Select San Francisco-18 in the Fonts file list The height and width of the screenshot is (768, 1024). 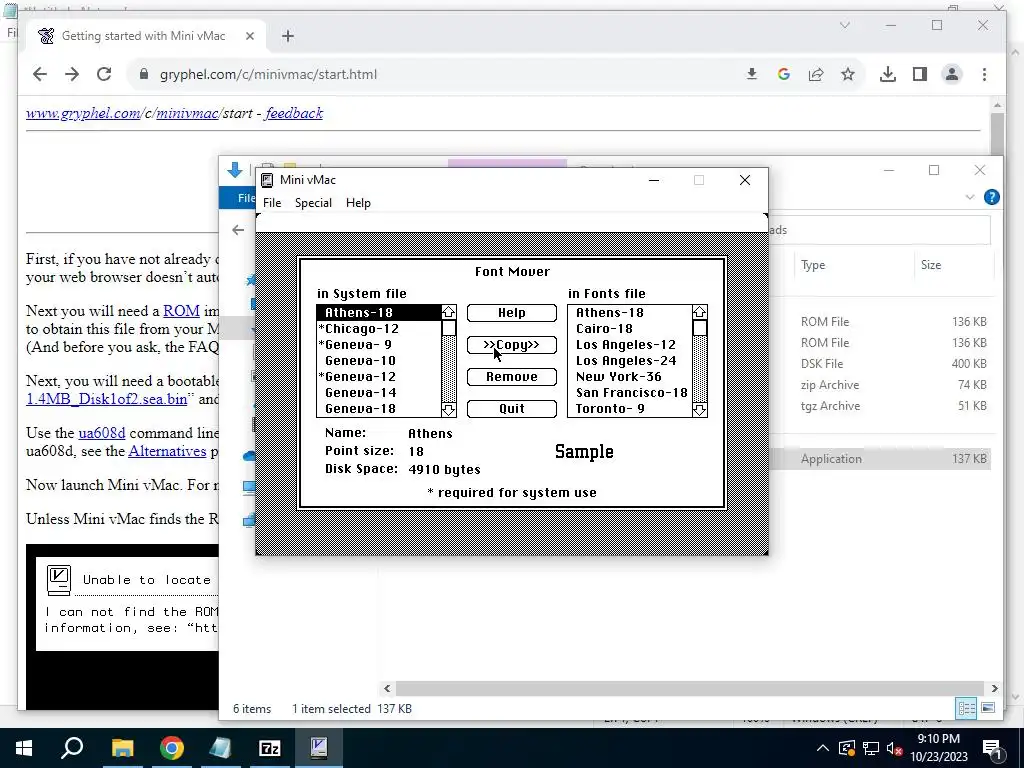tap(630, 392)
